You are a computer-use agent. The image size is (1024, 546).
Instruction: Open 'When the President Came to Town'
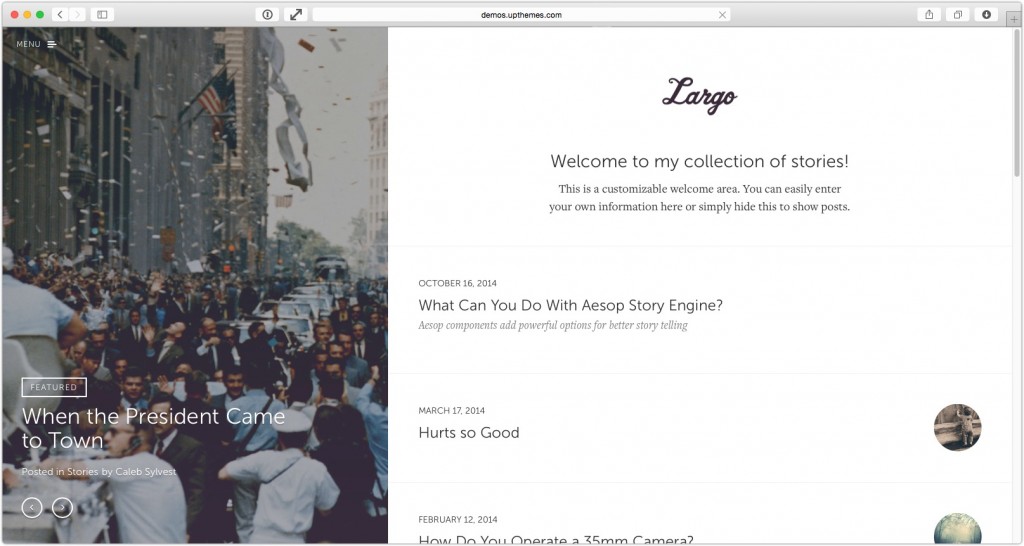[153, 428]
